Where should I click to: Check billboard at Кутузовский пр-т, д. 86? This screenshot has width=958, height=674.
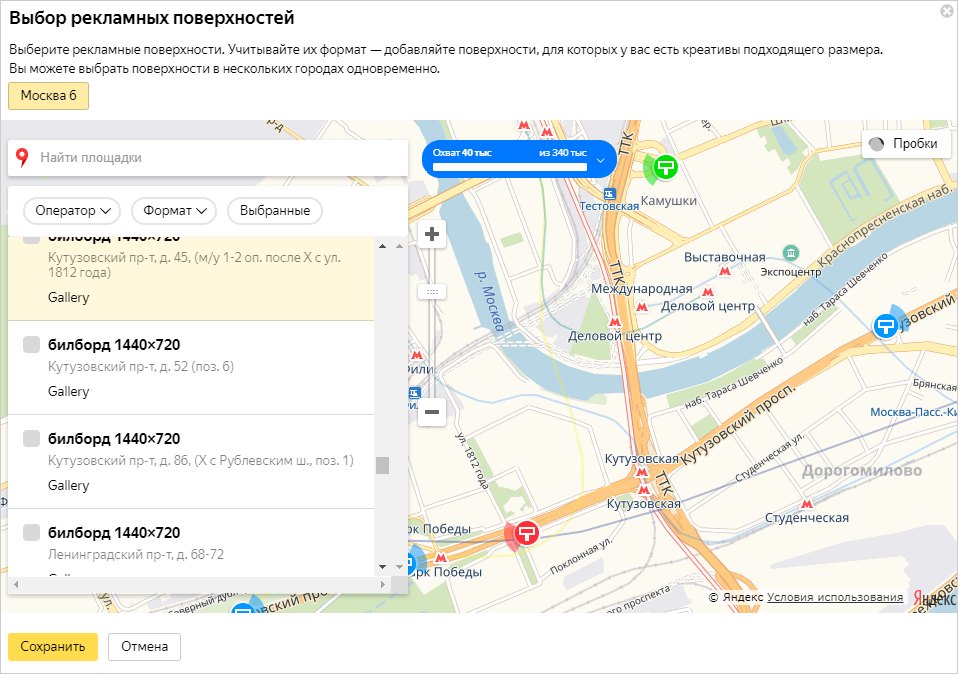pyautogui.click(x=31, y=438)
